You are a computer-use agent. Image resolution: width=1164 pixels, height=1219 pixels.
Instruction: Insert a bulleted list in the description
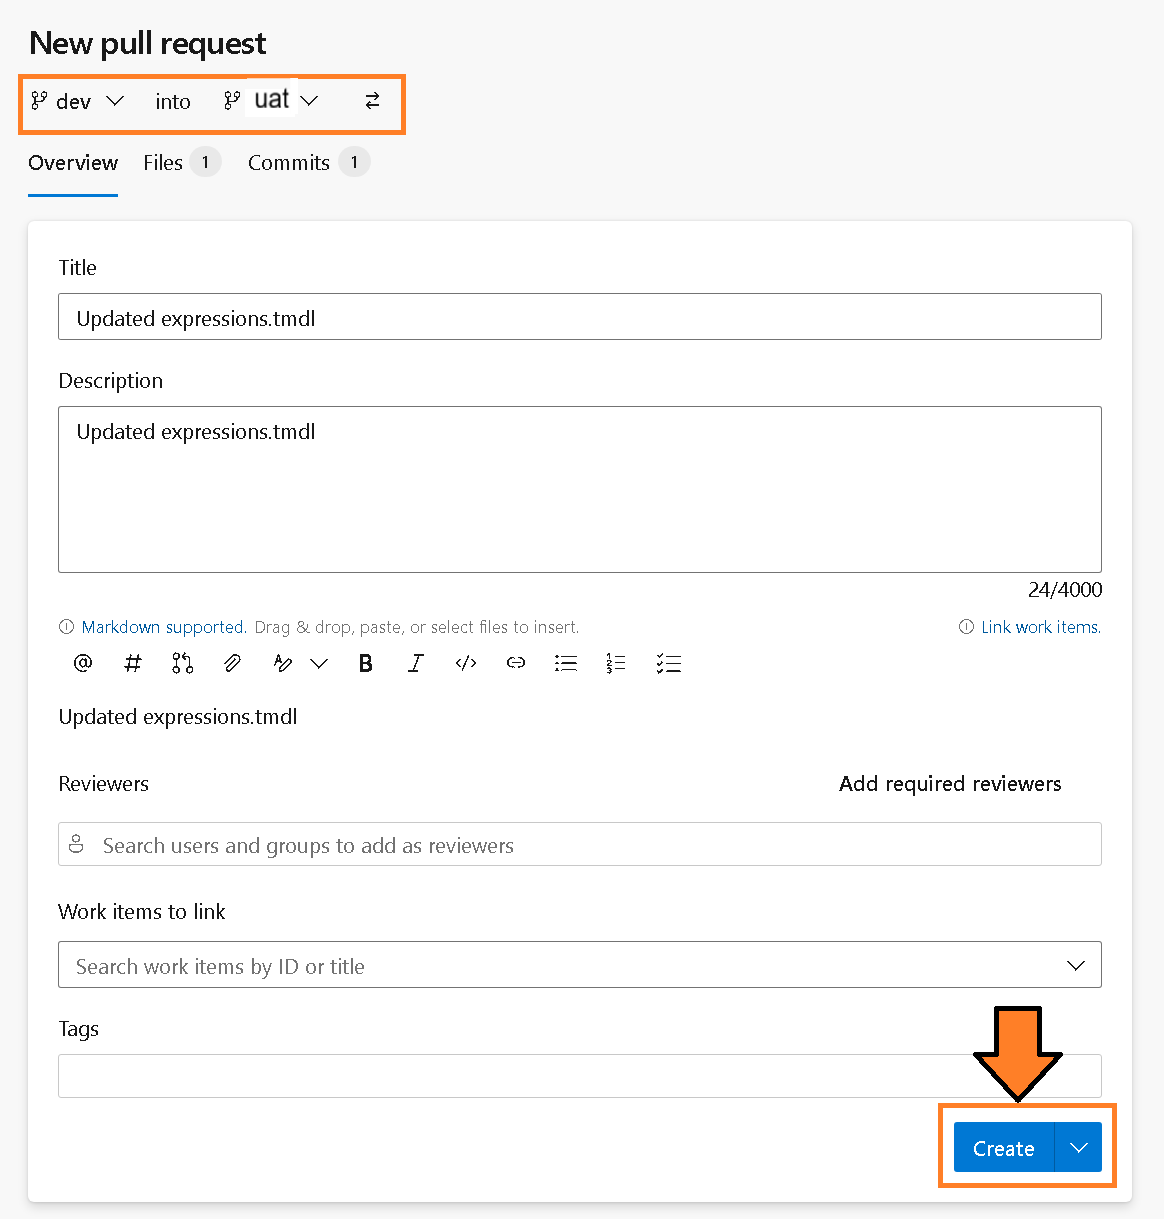tap(565, 663)
